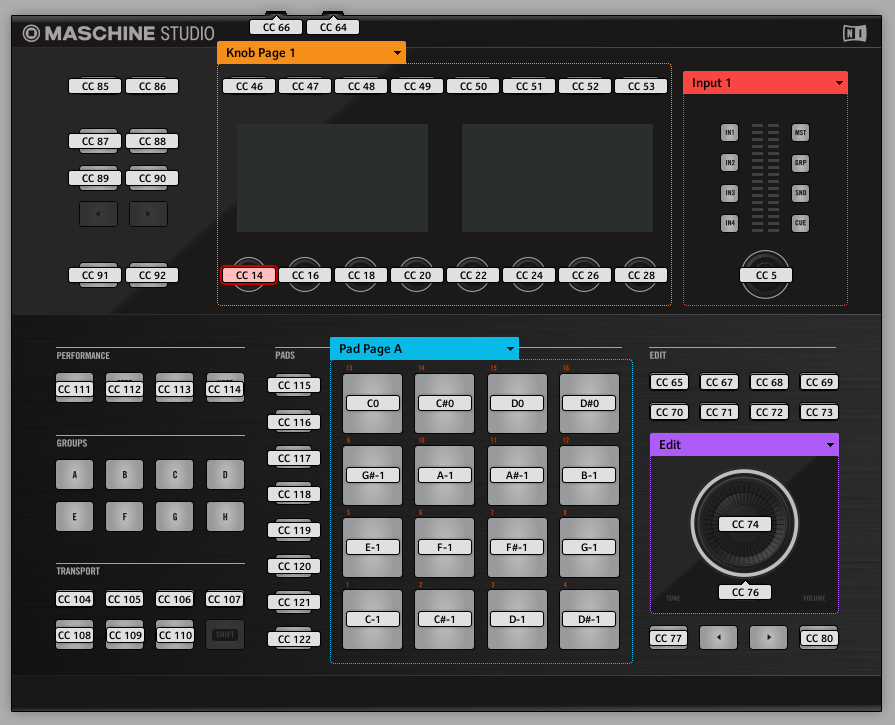Click the right arrow in the Edit section
This screenshot has height=725, width=895.
pos(768,637)
